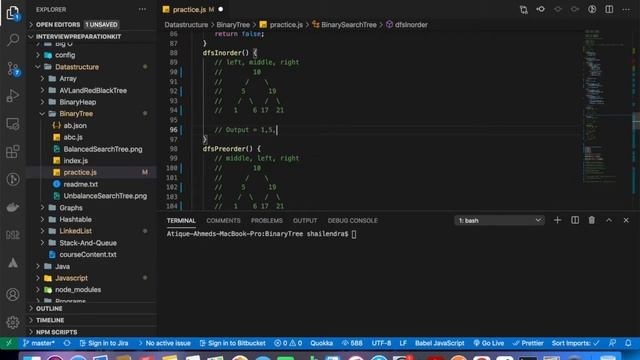Click the compare changes icon in editor toolbar

click(524, 9)
